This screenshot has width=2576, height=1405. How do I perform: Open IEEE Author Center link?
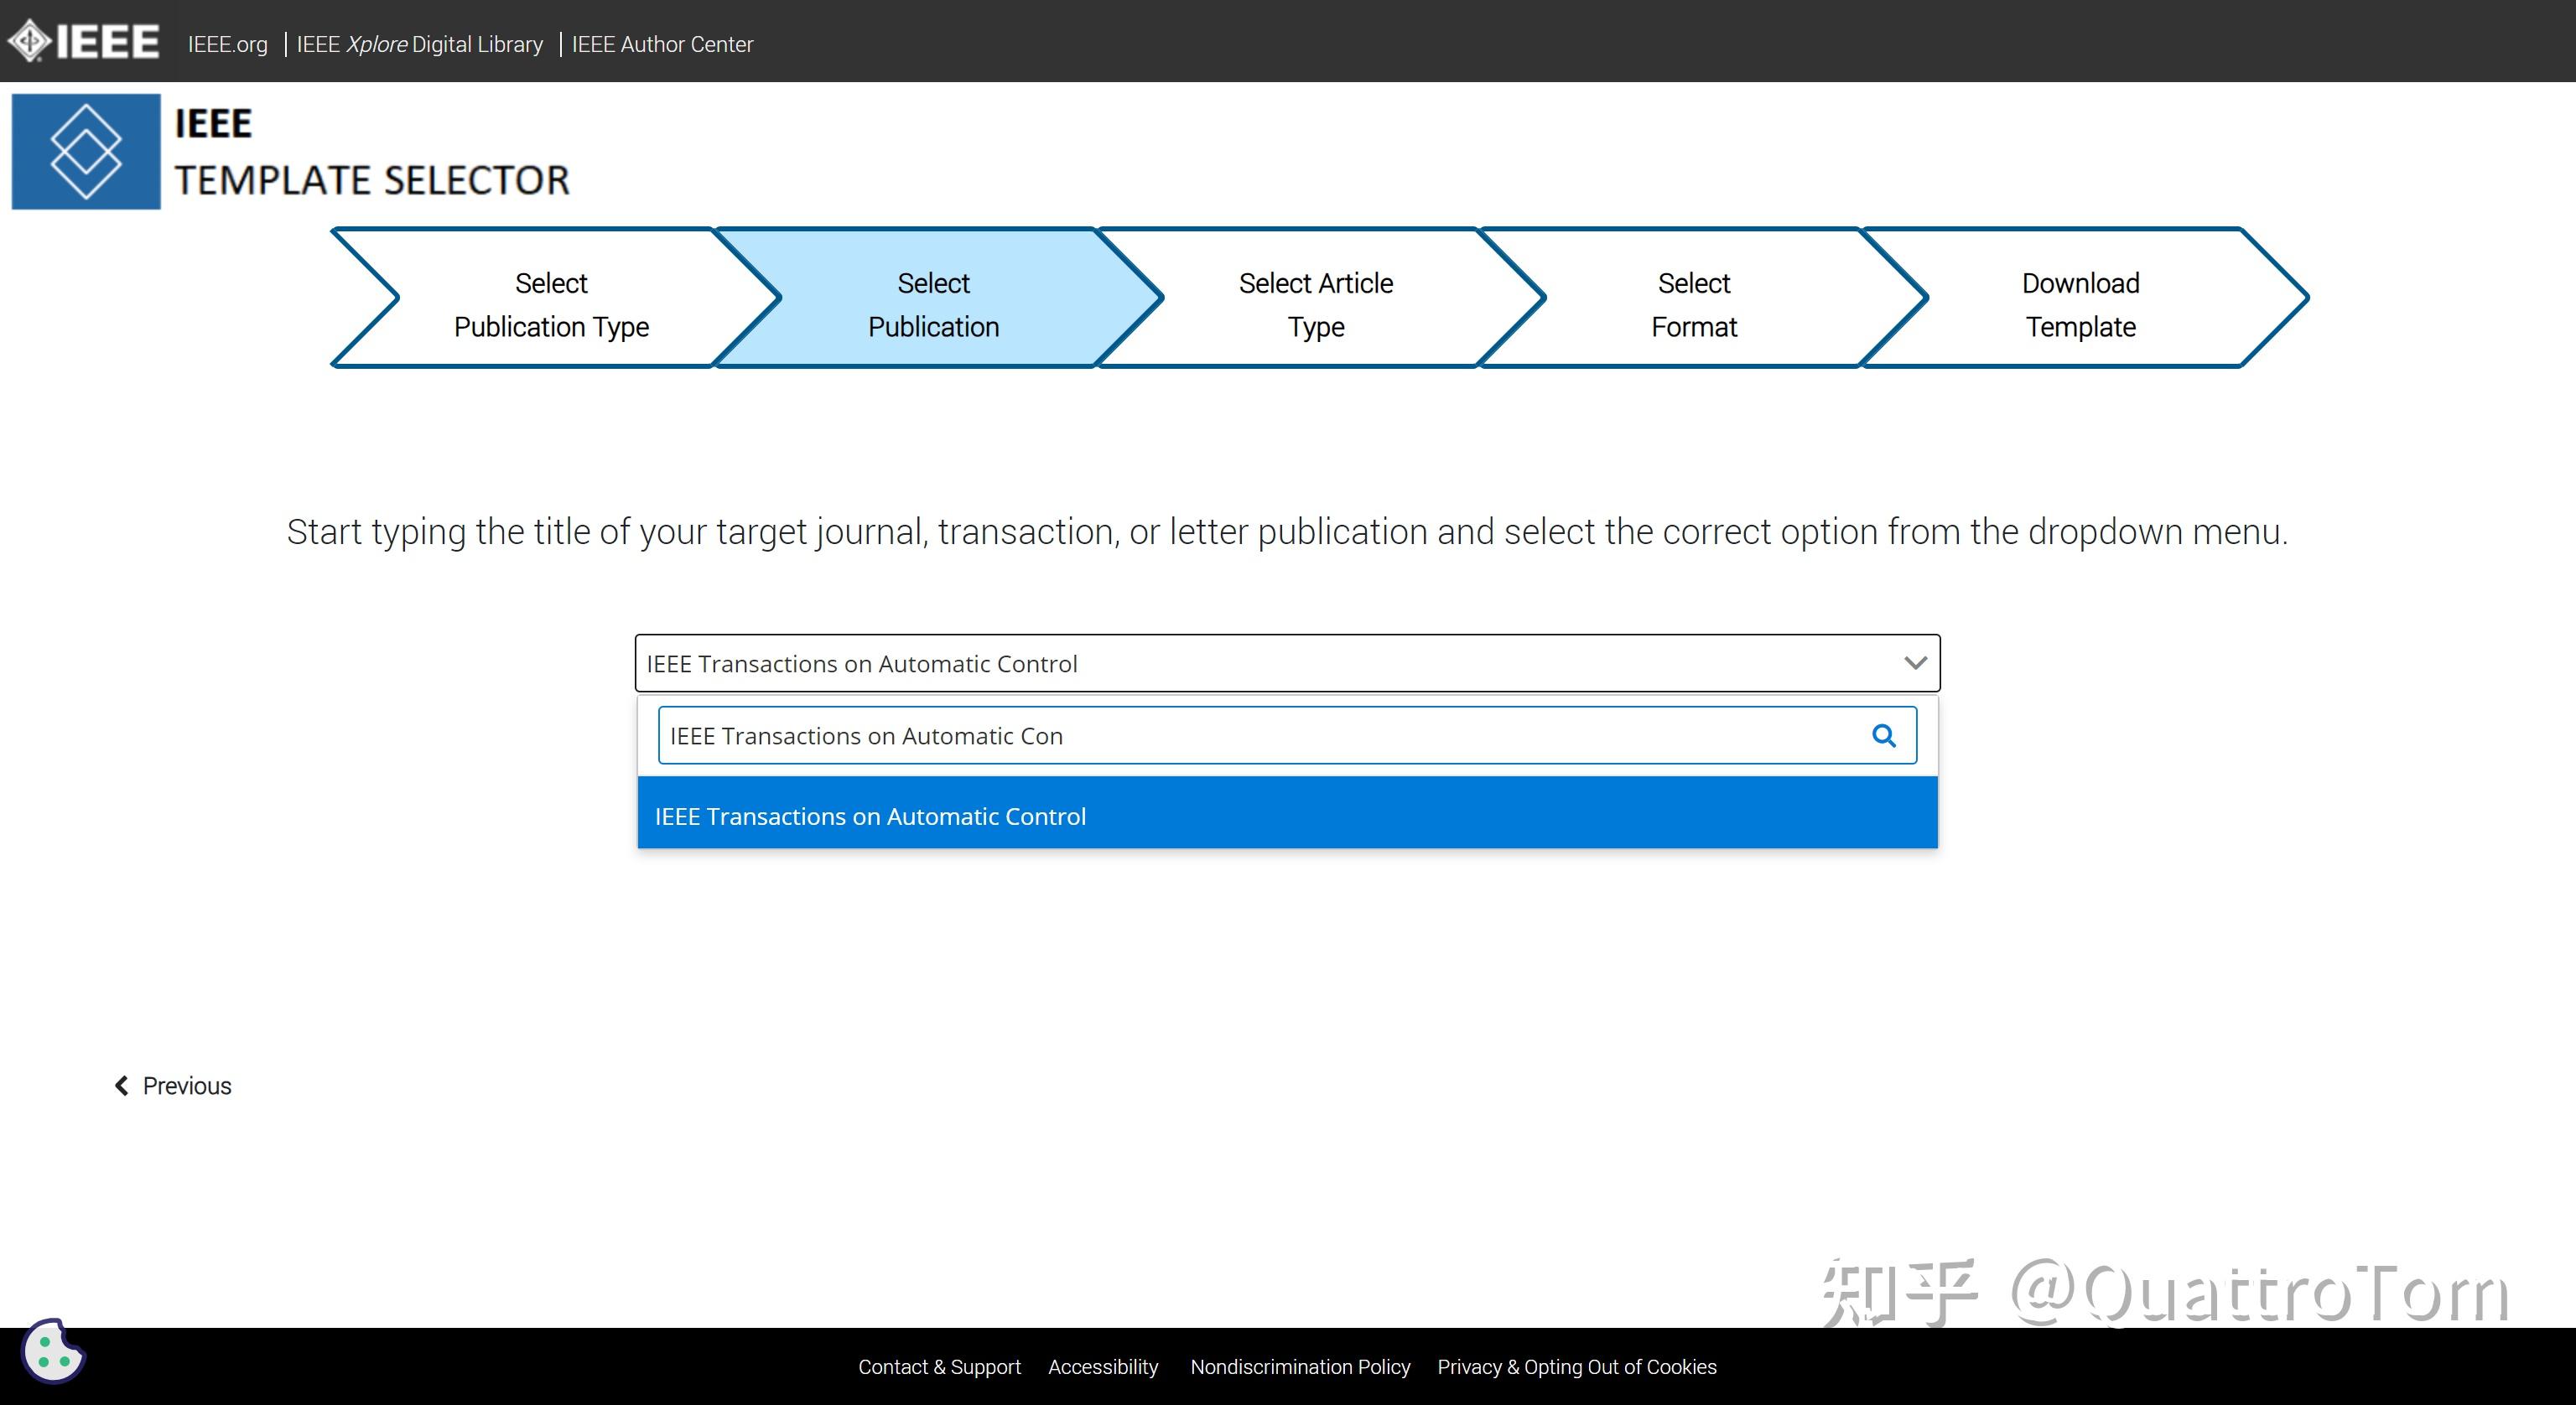[662, 44]
